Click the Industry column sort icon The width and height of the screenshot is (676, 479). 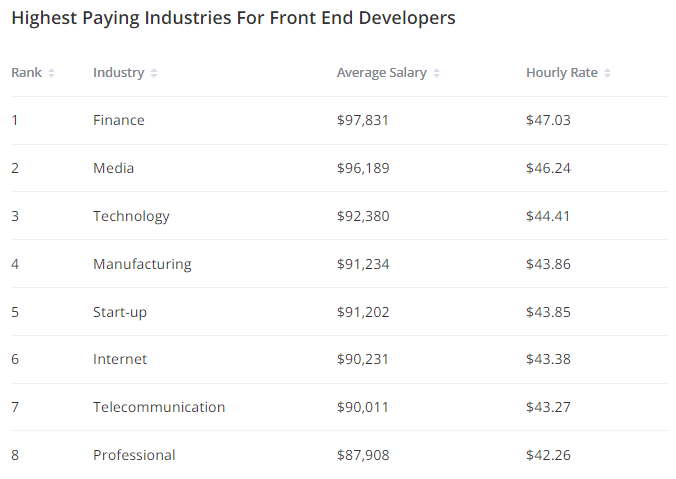click(x=154, y=73)
